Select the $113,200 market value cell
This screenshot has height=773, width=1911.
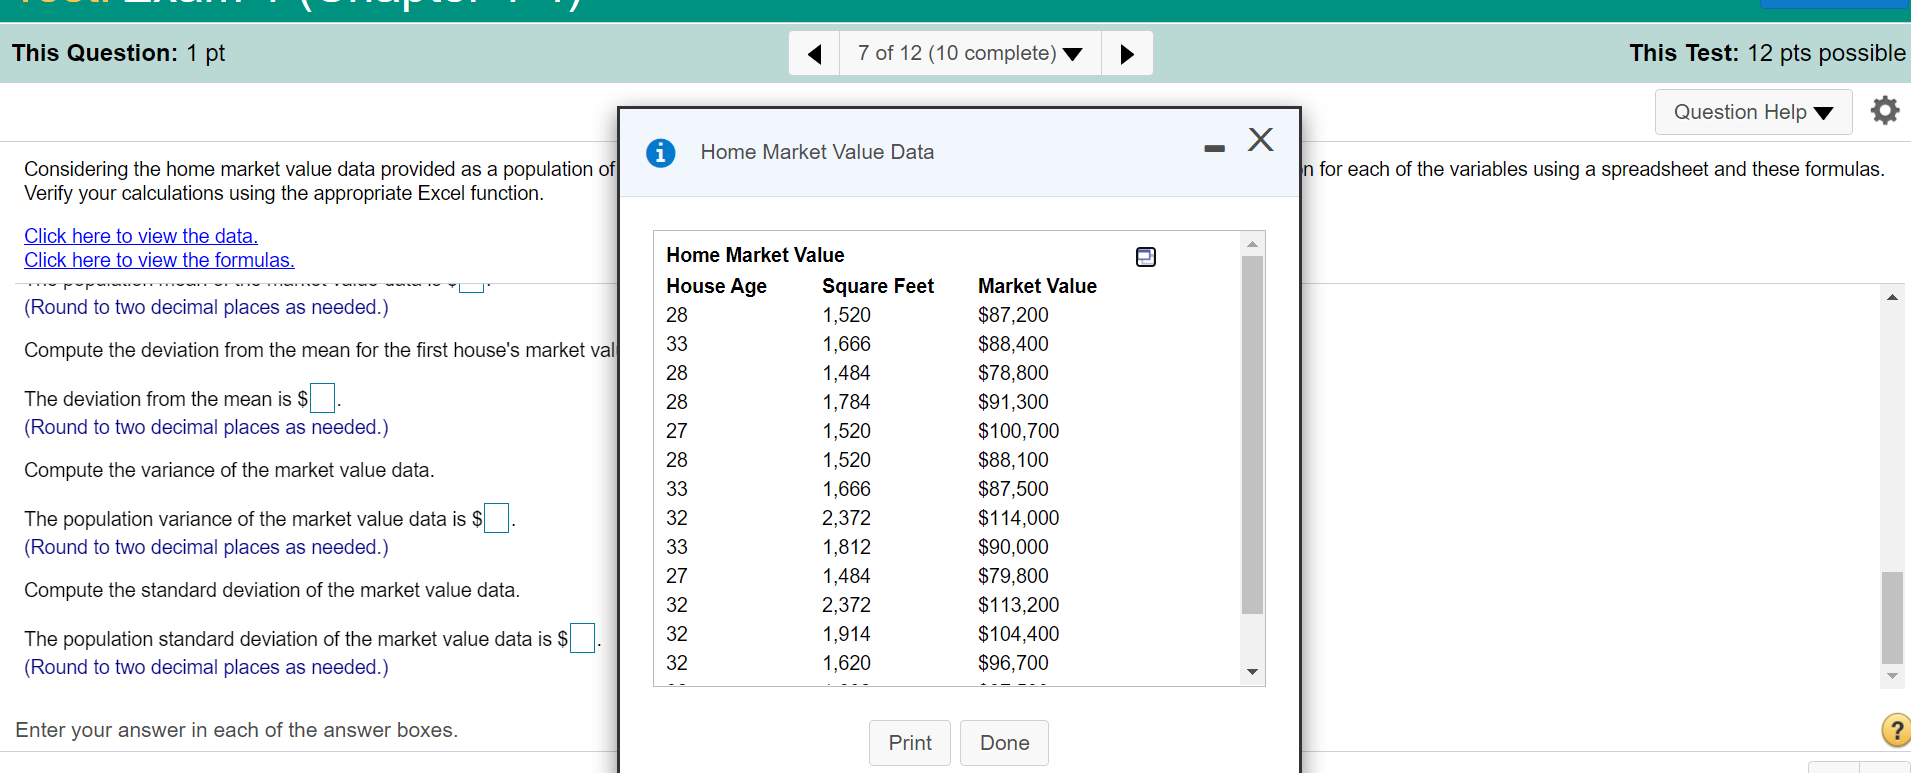1018,605
